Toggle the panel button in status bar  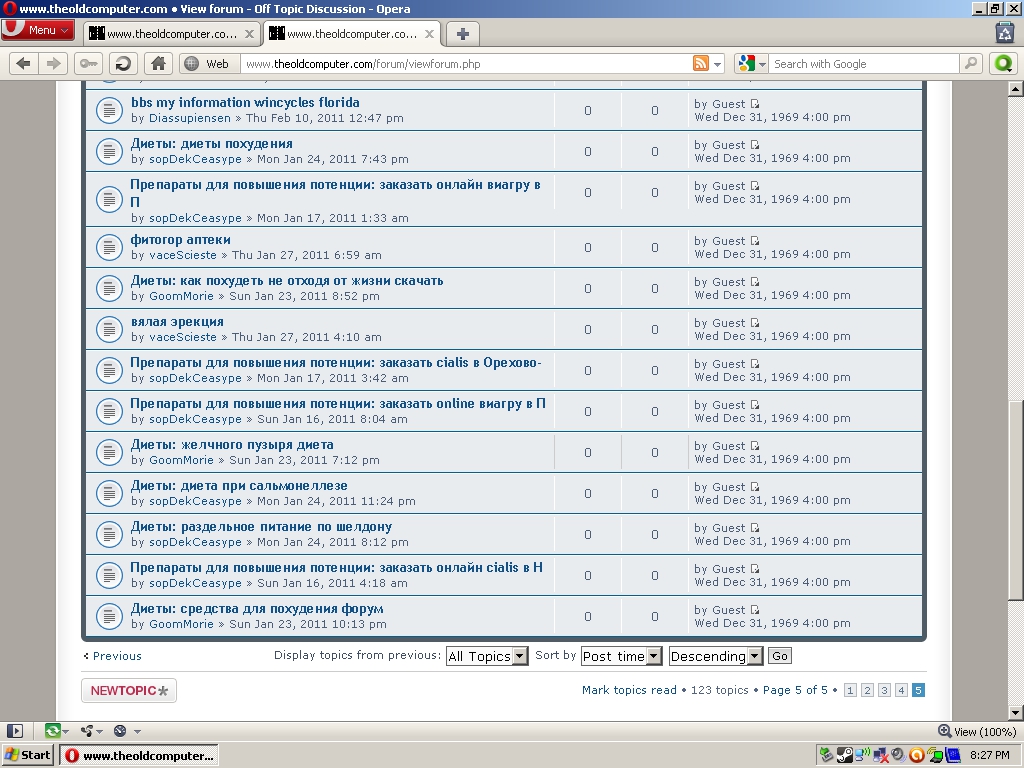pyautogui.click(x=14, y=731)
